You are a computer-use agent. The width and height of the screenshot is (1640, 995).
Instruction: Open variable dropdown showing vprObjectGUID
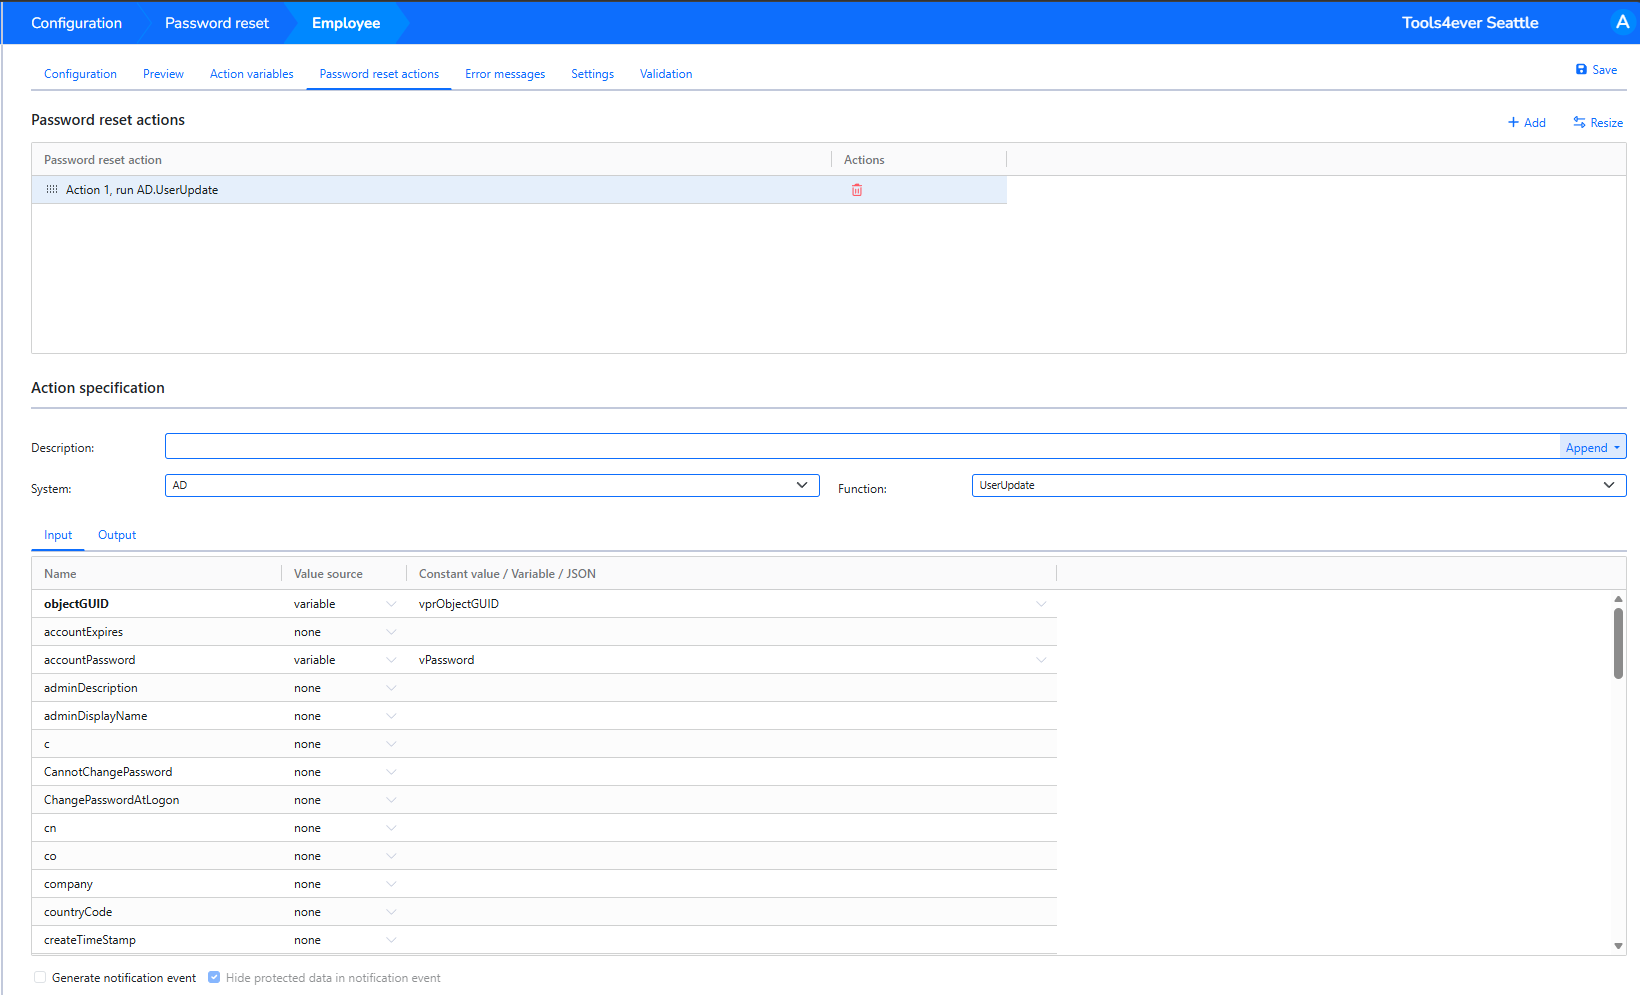point(1041,604)
